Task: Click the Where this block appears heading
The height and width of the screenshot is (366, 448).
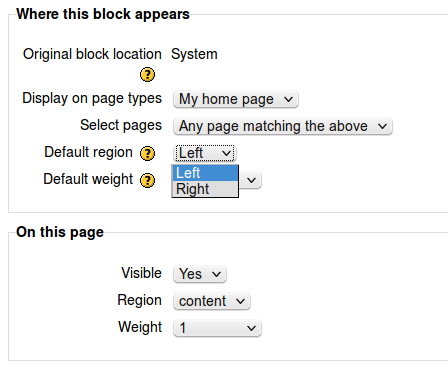Action: click(x=103, y=14)
